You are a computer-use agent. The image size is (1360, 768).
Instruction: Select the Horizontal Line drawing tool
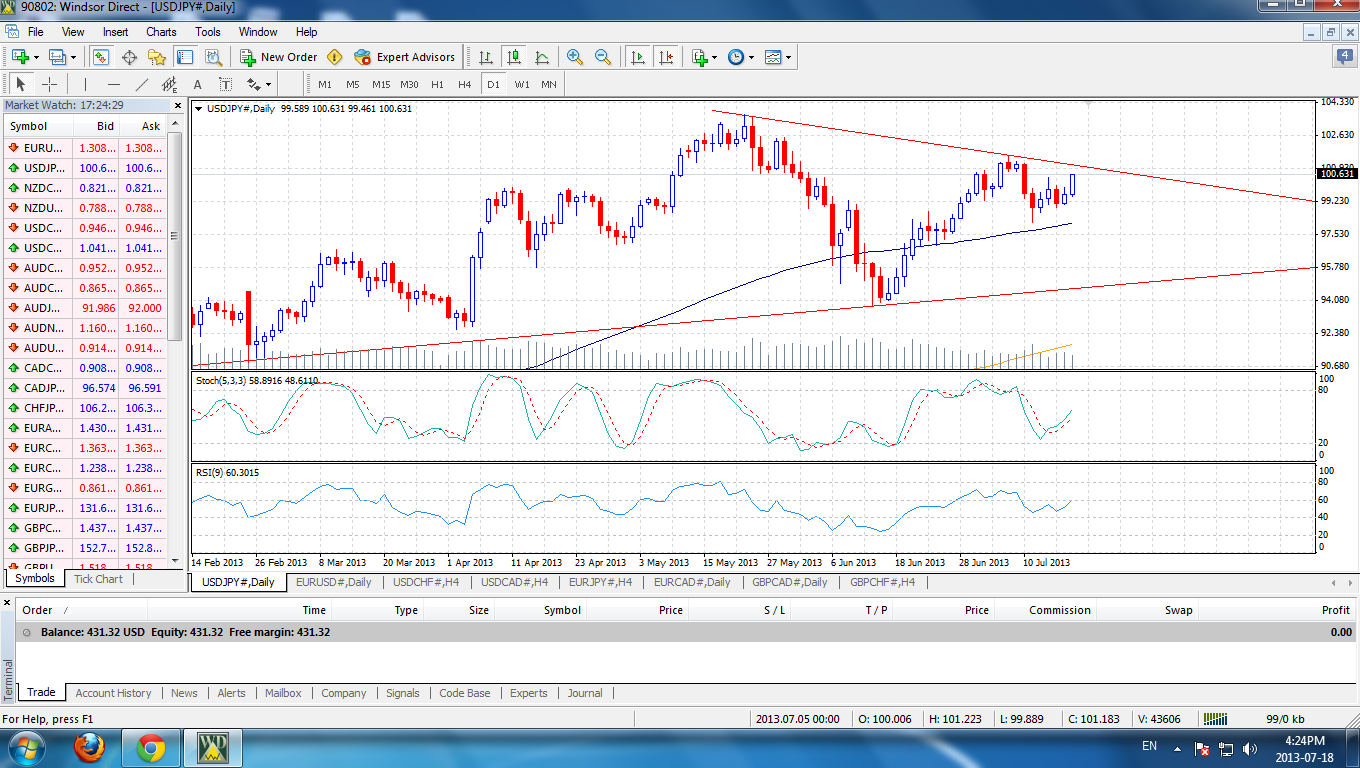click(113, 84)
